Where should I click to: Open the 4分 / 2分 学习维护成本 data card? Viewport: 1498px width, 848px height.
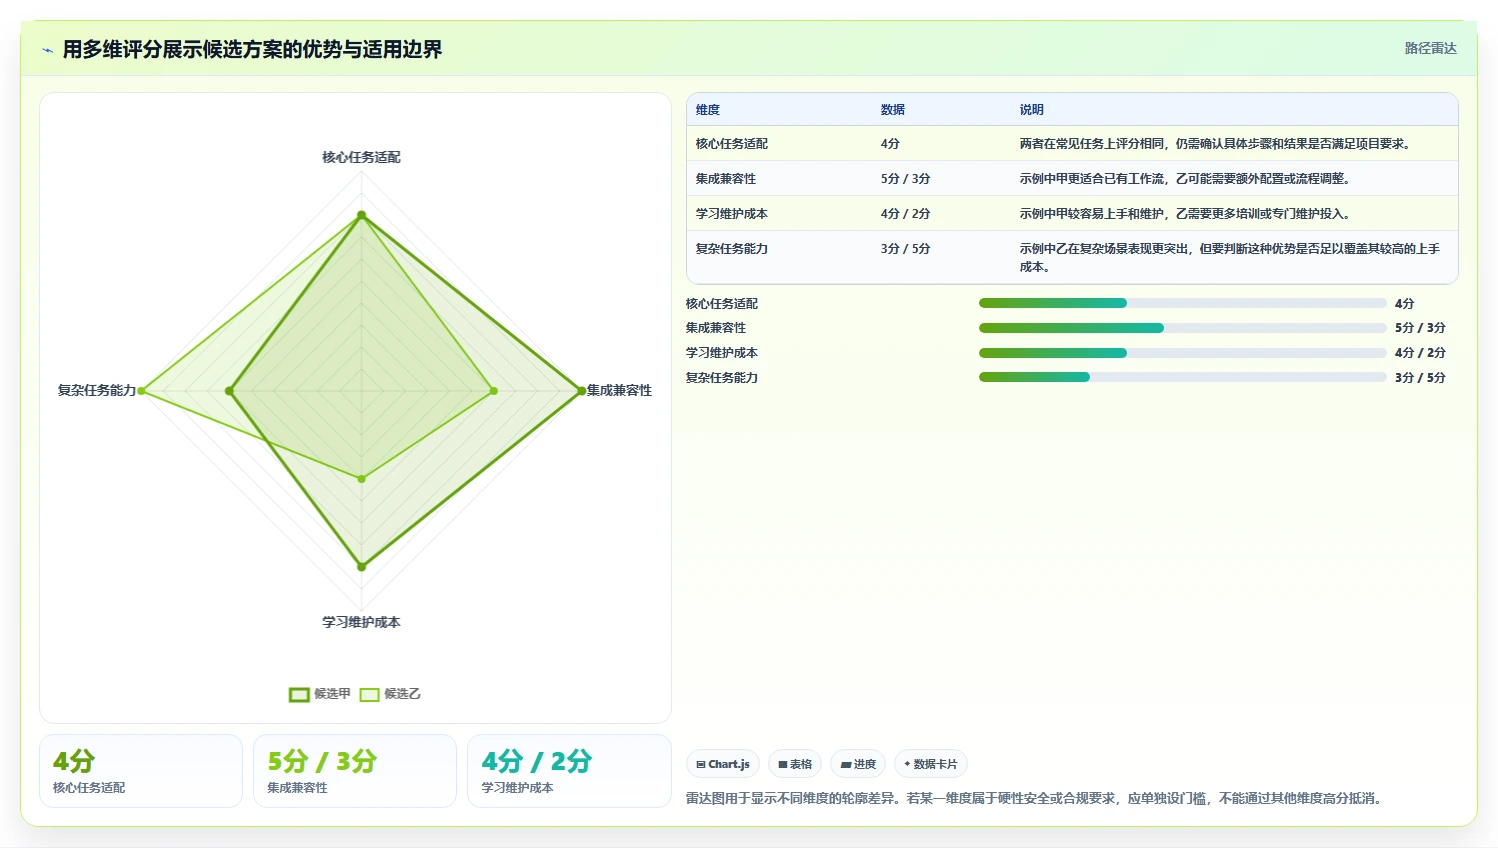click(569, 771)
